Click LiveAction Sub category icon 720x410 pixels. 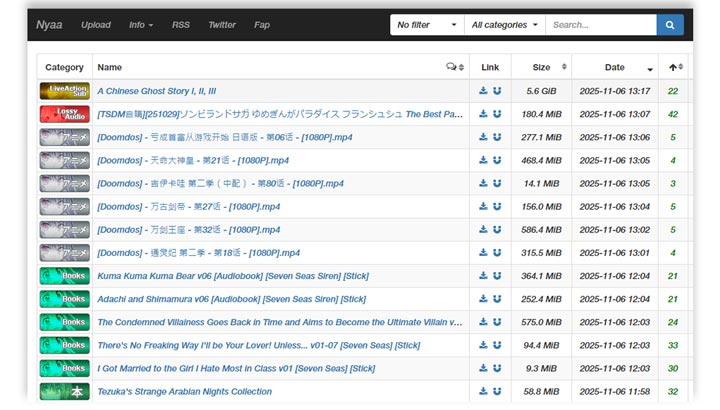click(65, 91)
